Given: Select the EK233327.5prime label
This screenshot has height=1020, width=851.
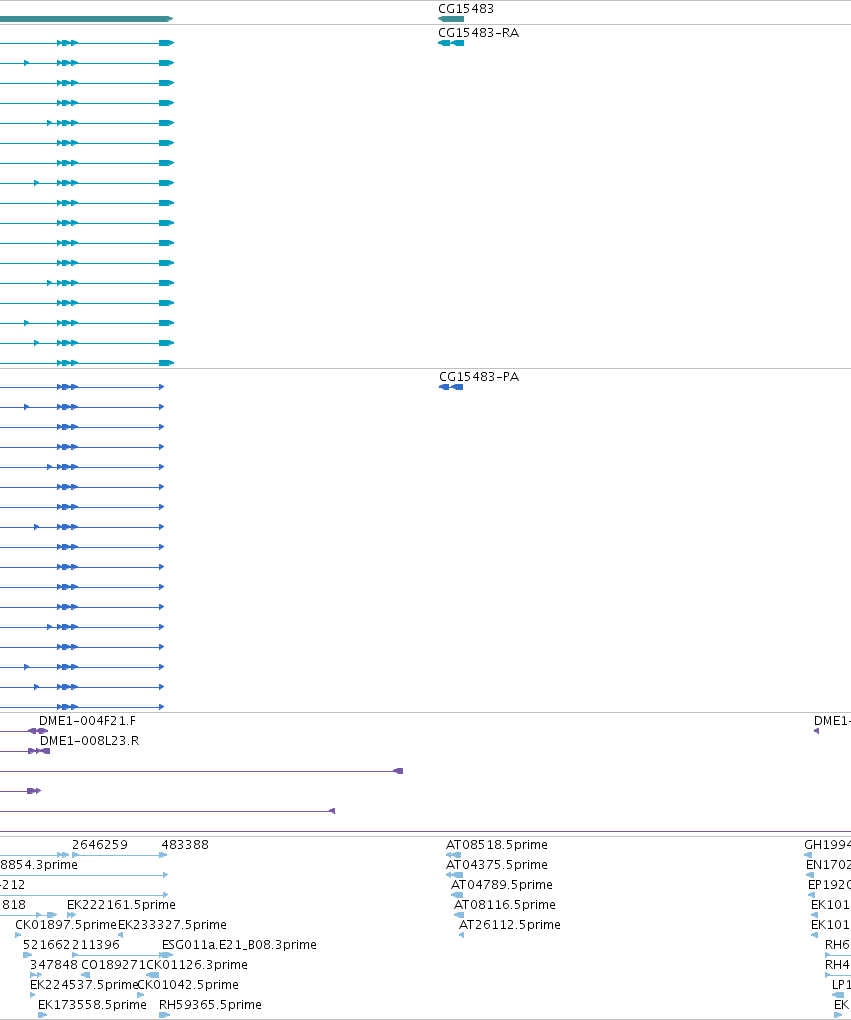Looking at the screenshot, I should (172, 925).
